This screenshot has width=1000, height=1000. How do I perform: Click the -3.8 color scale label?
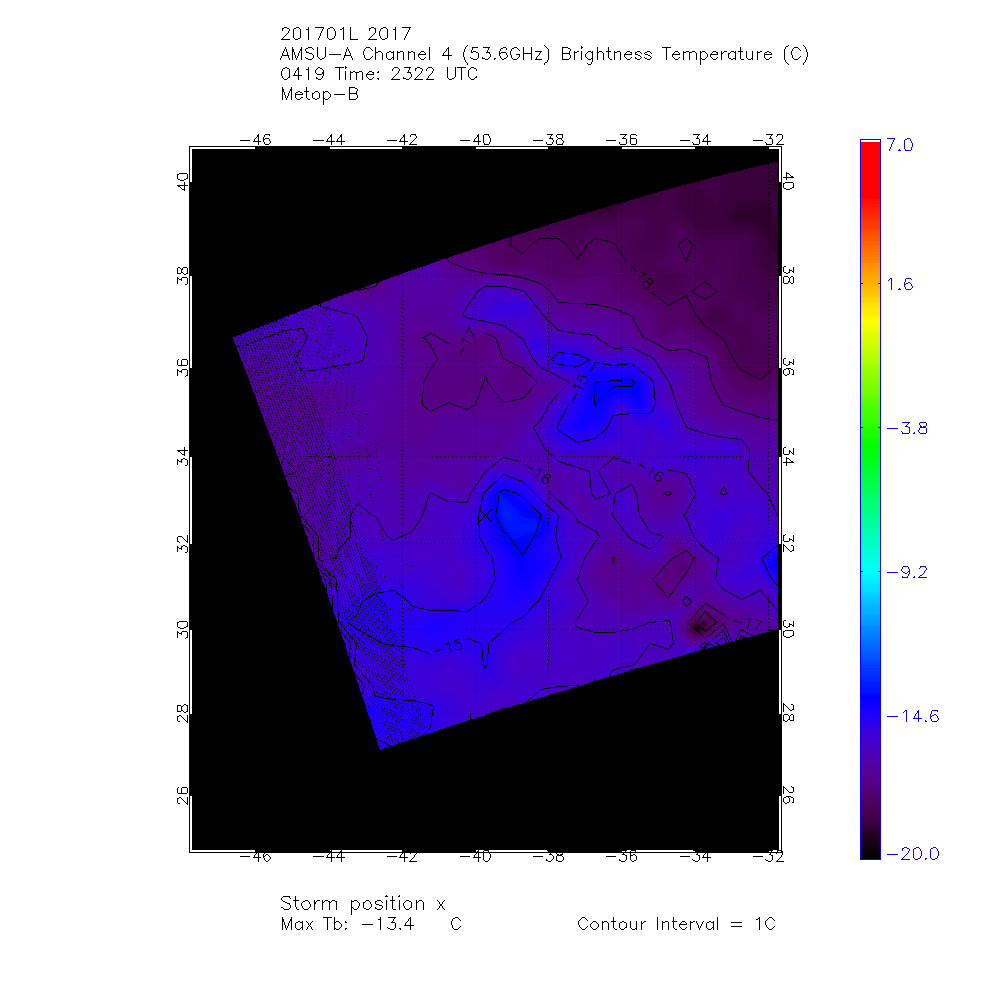[x=907, y=428]
